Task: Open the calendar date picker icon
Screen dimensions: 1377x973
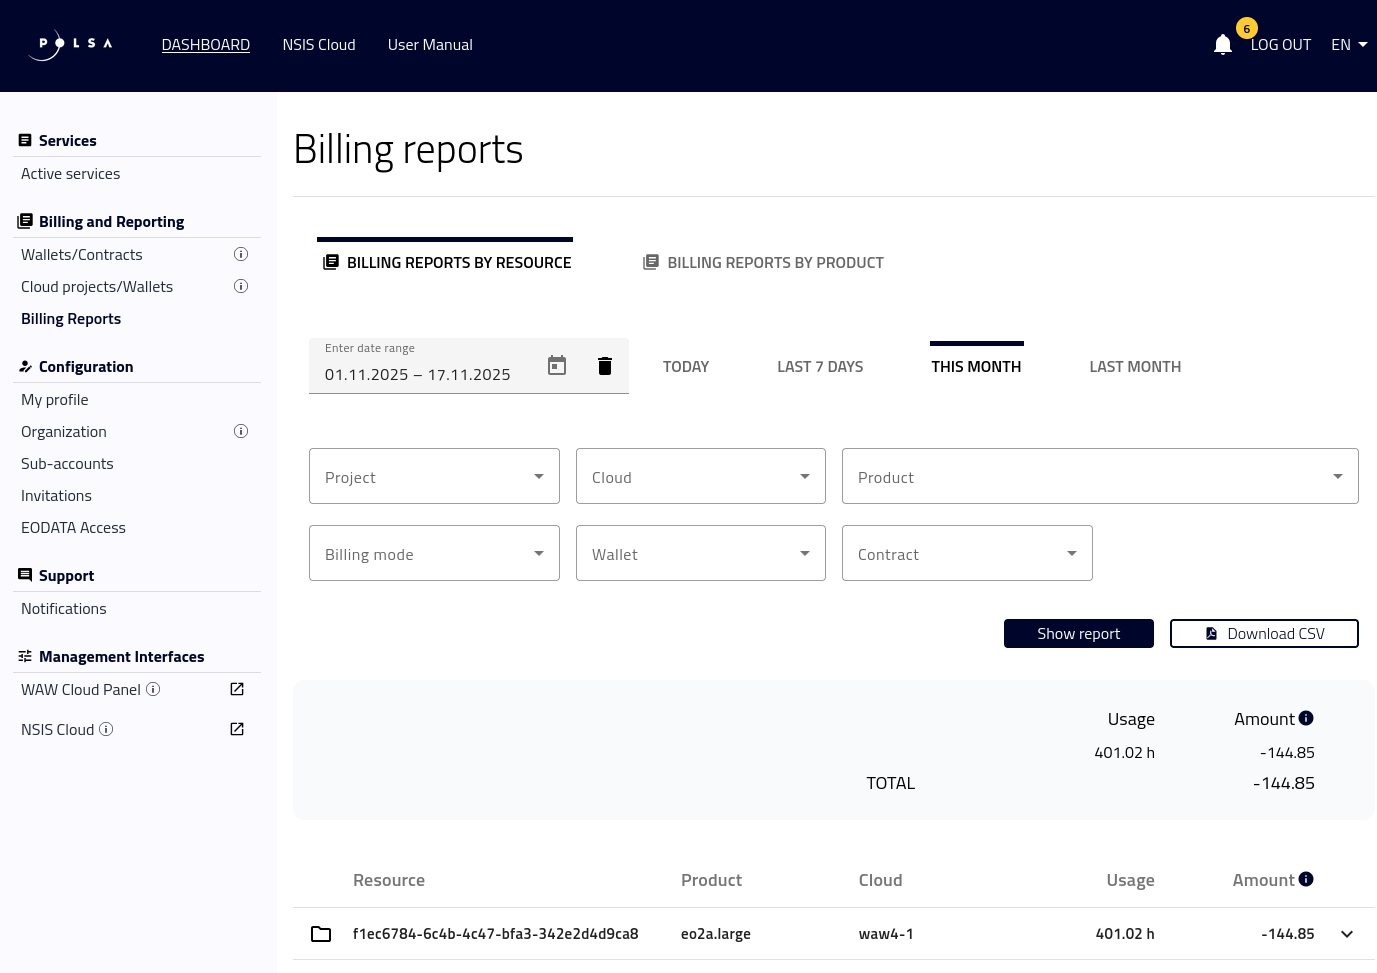Action: point(557,366)
